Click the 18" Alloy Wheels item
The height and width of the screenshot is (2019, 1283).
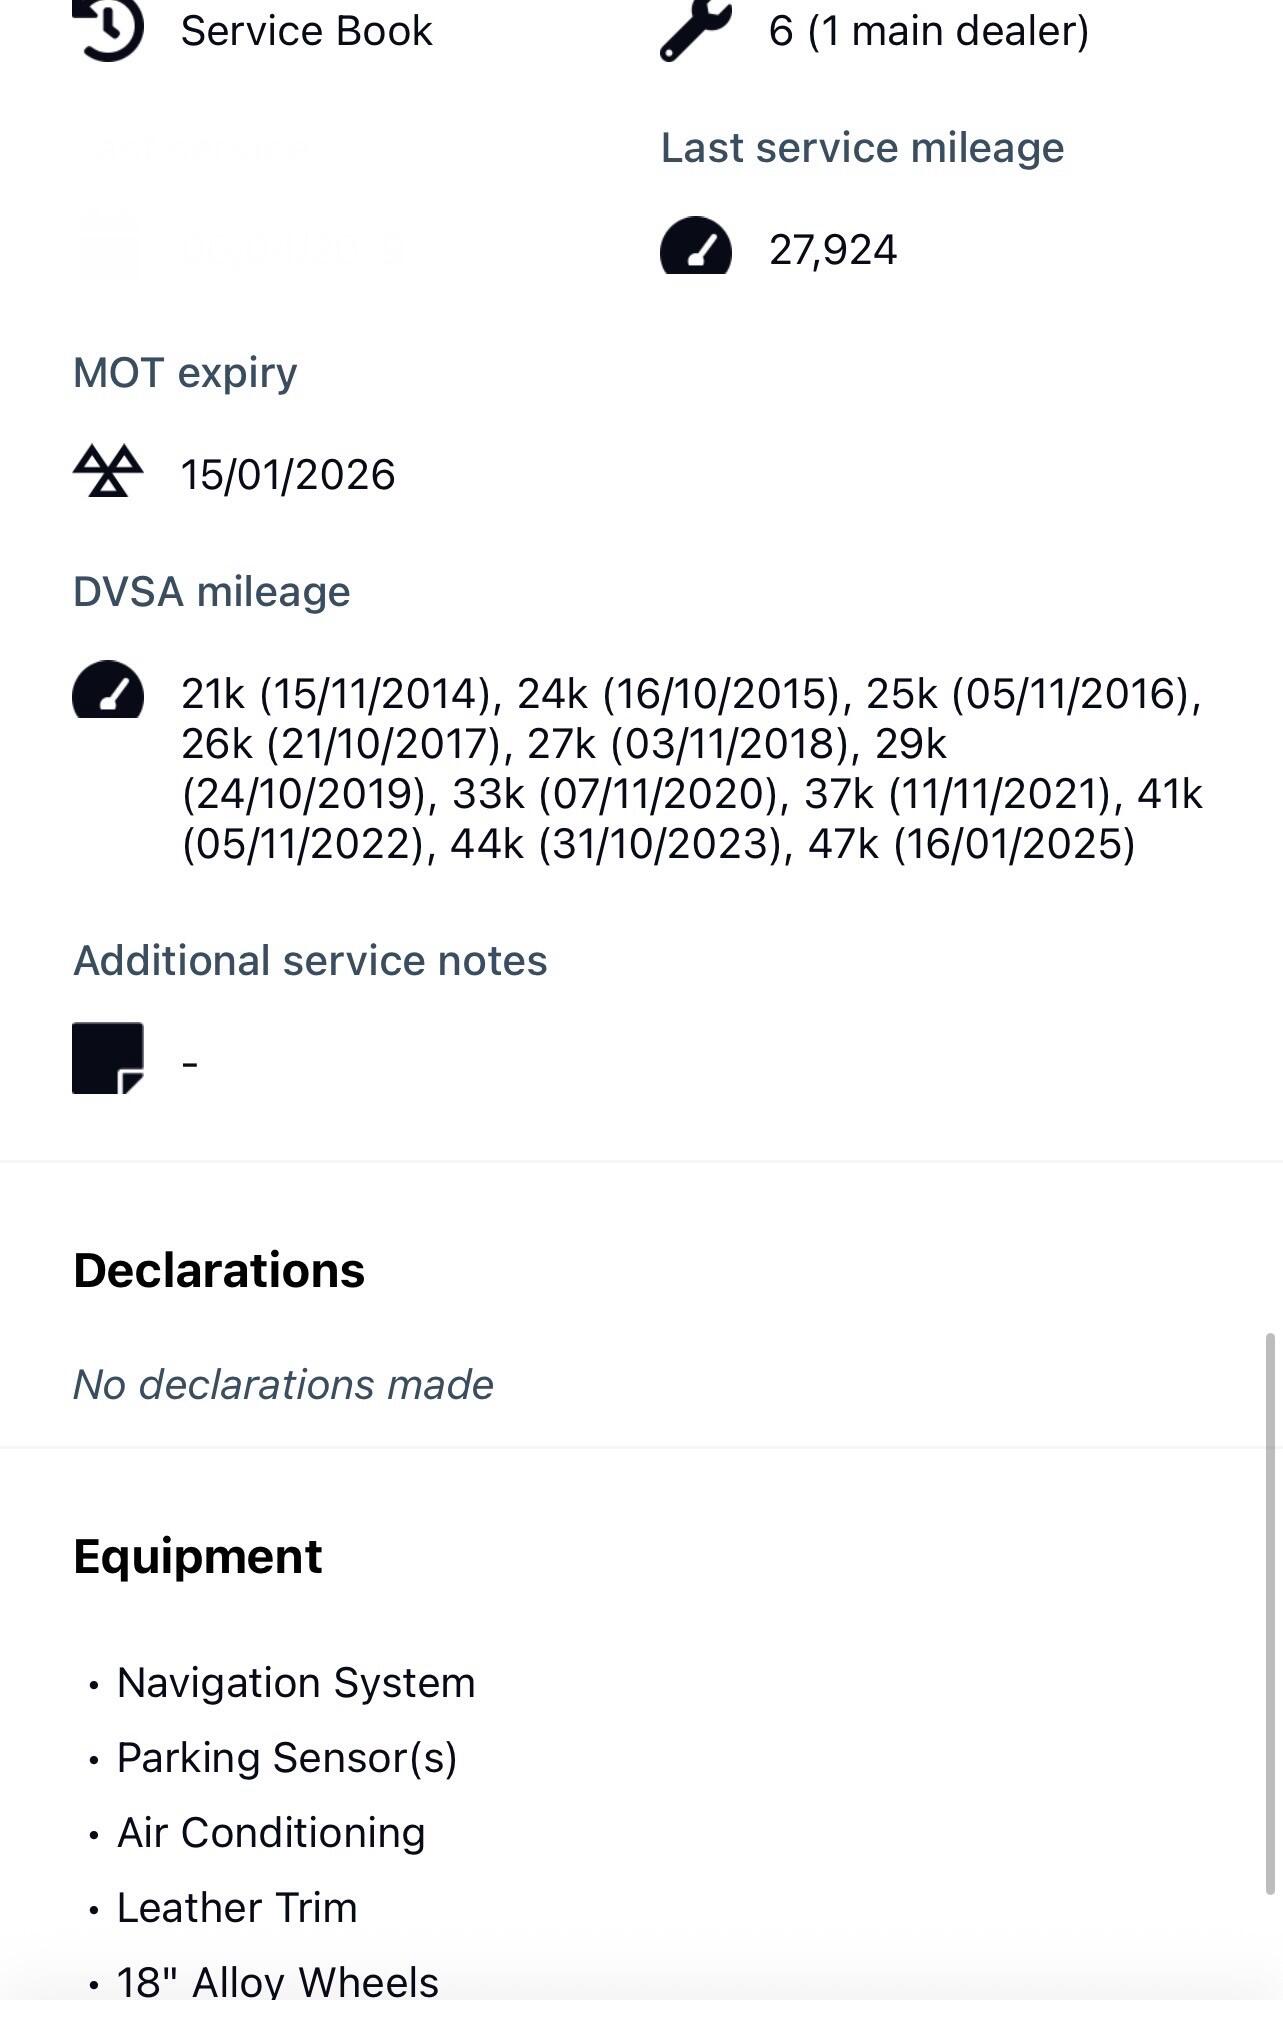[278, 1981]
